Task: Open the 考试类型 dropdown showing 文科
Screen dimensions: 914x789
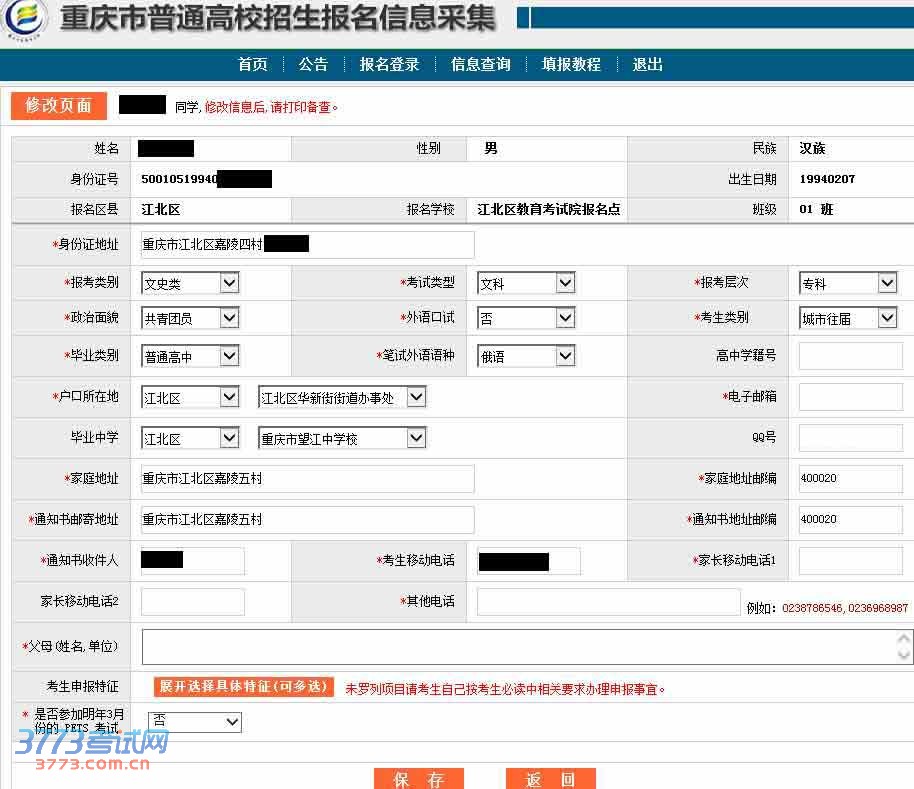Action: (526, 283)
